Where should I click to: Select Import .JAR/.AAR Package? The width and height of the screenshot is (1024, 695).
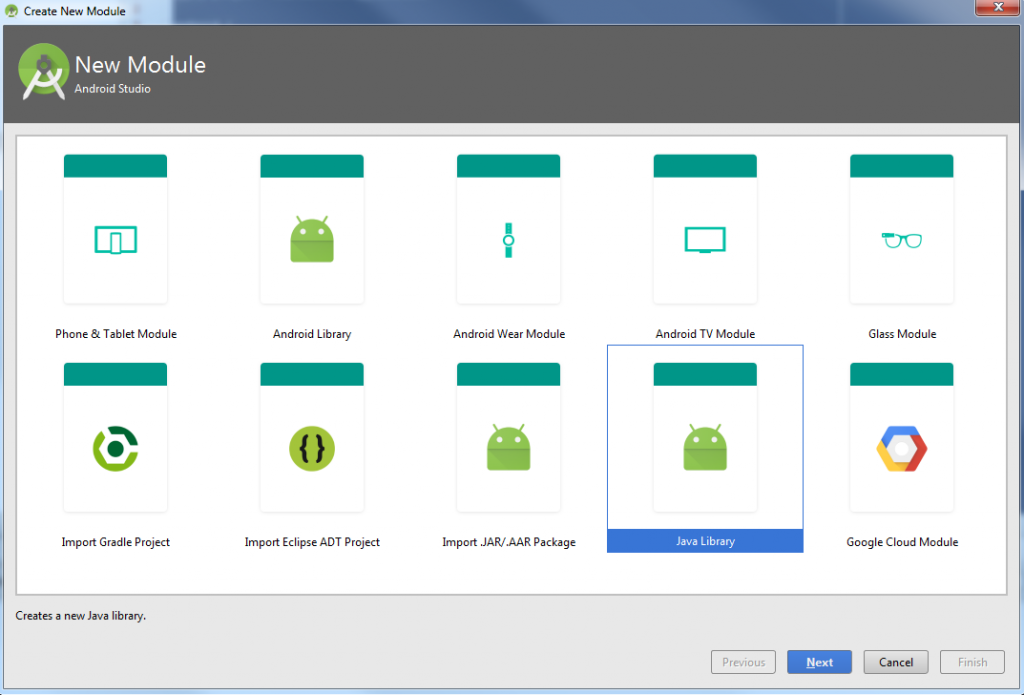pos(508,437)
